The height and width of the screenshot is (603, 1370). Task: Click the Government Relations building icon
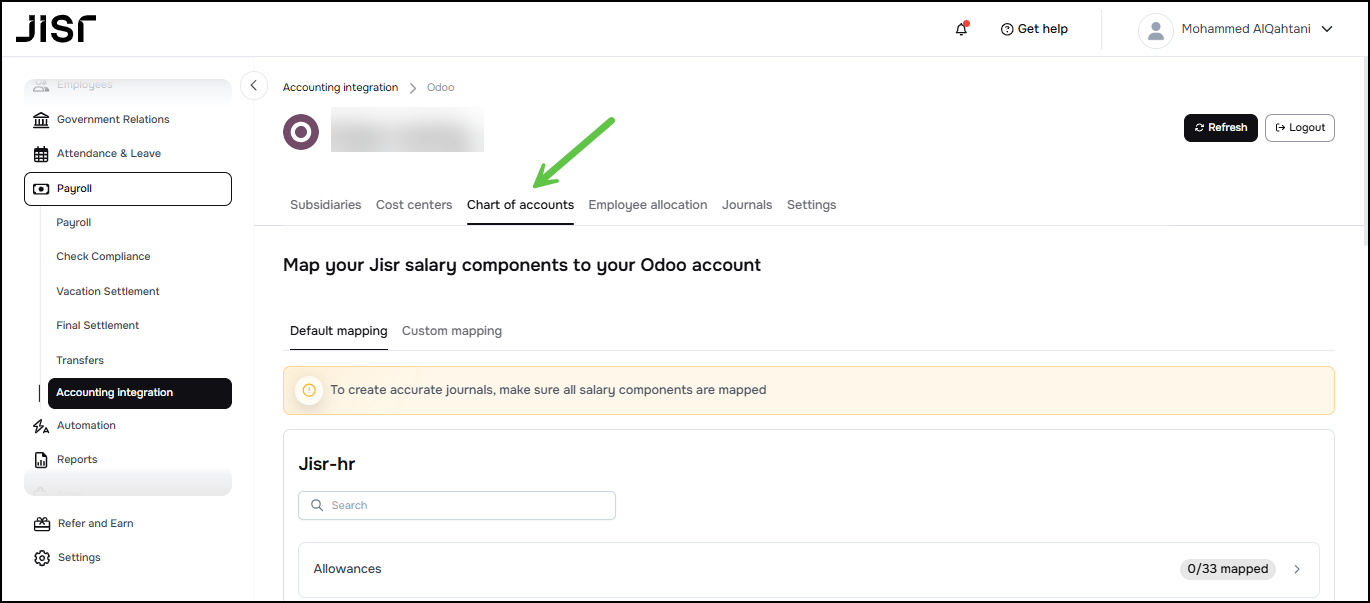click(41, 120)
